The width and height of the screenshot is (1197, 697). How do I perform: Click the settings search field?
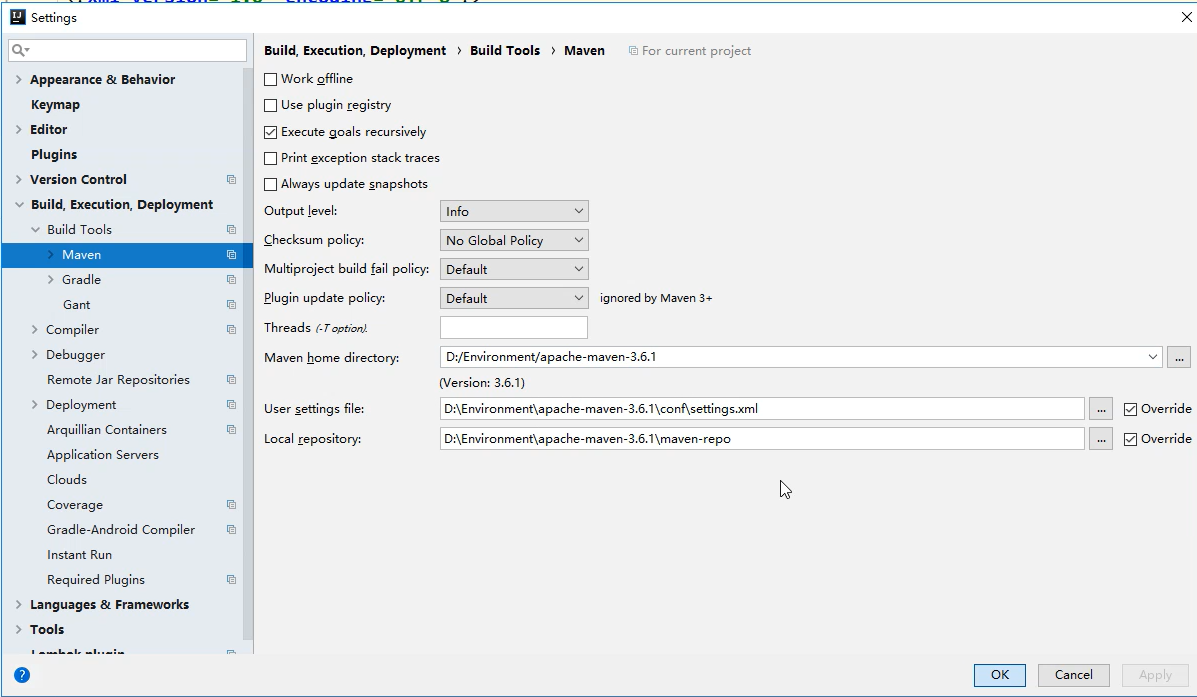127,50
